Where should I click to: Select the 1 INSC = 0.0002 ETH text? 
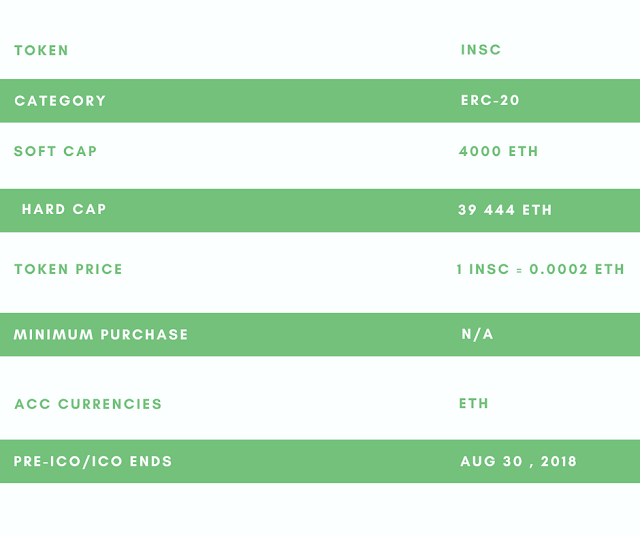541,269
